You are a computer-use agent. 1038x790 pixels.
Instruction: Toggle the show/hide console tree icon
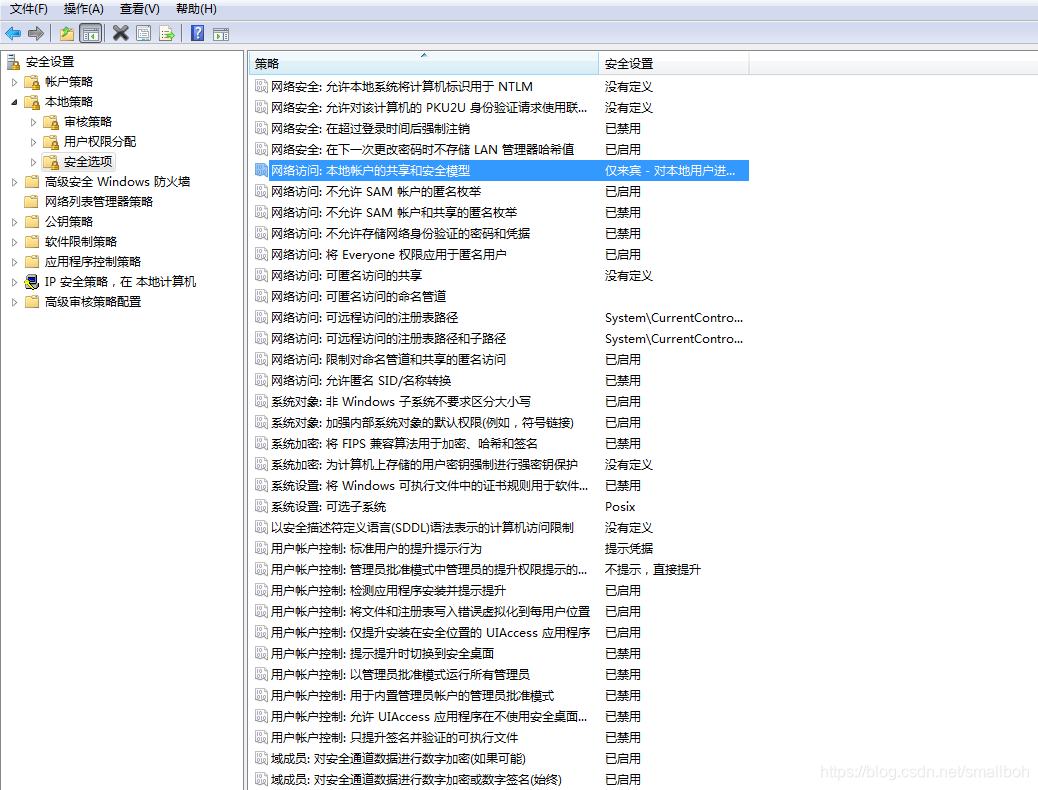coord(91,33)
